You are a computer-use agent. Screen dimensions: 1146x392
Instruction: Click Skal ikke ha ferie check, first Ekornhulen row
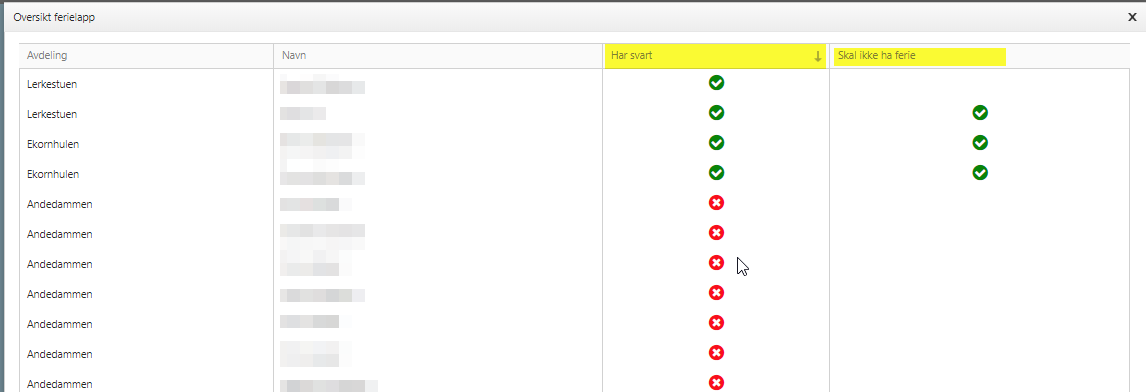coord(980,143)
